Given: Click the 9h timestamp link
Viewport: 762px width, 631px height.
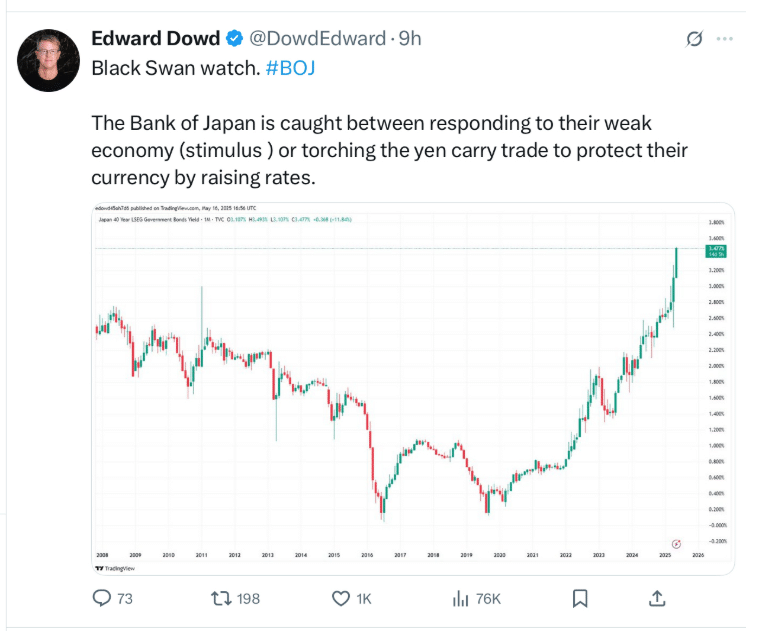Looking at the screenshot, I should coord(410,39).
